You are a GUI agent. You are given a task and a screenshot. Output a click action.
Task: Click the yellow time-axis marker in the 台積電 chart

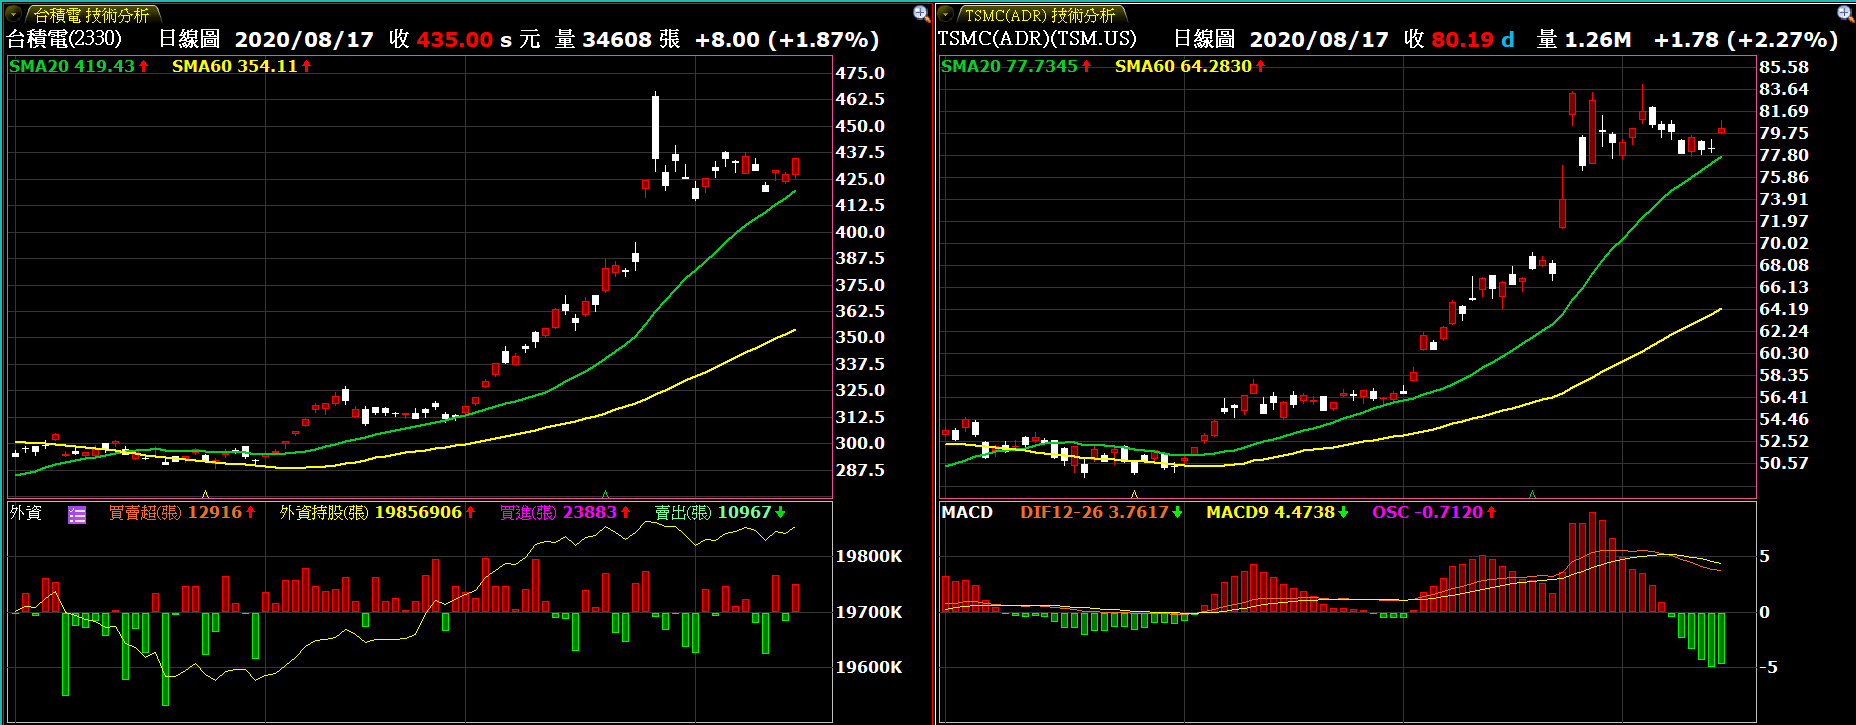click(205, 494)
